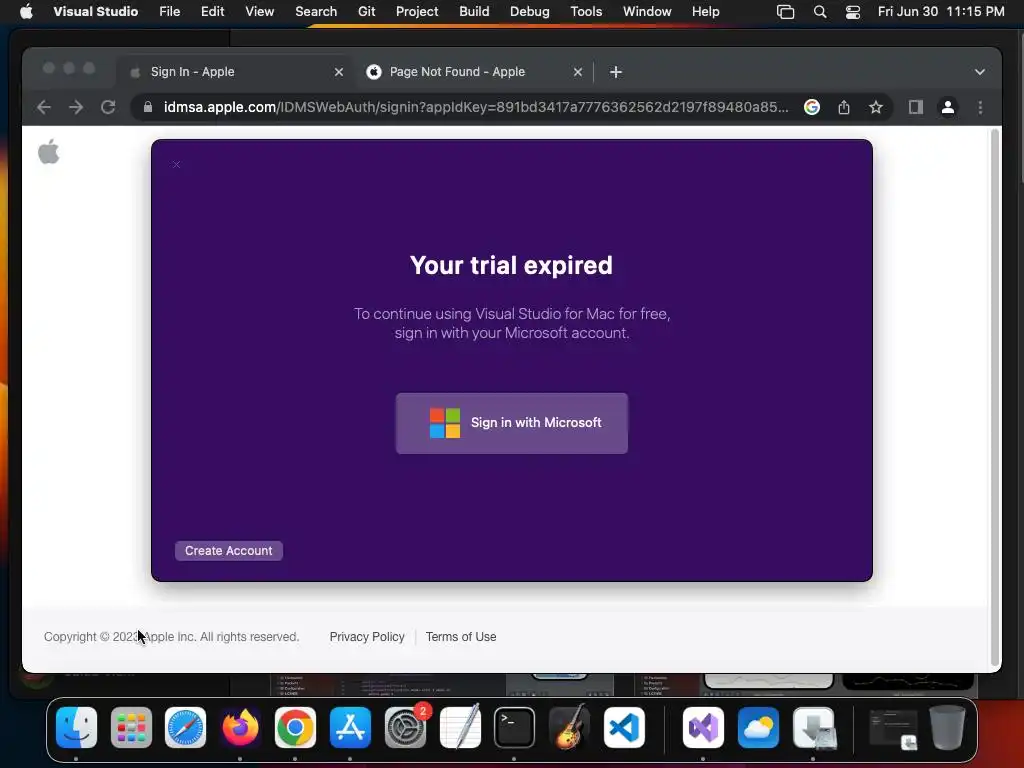The image size is (1024, 768).
Task: Open the App Store from the Dock
Action: (350, 728)
